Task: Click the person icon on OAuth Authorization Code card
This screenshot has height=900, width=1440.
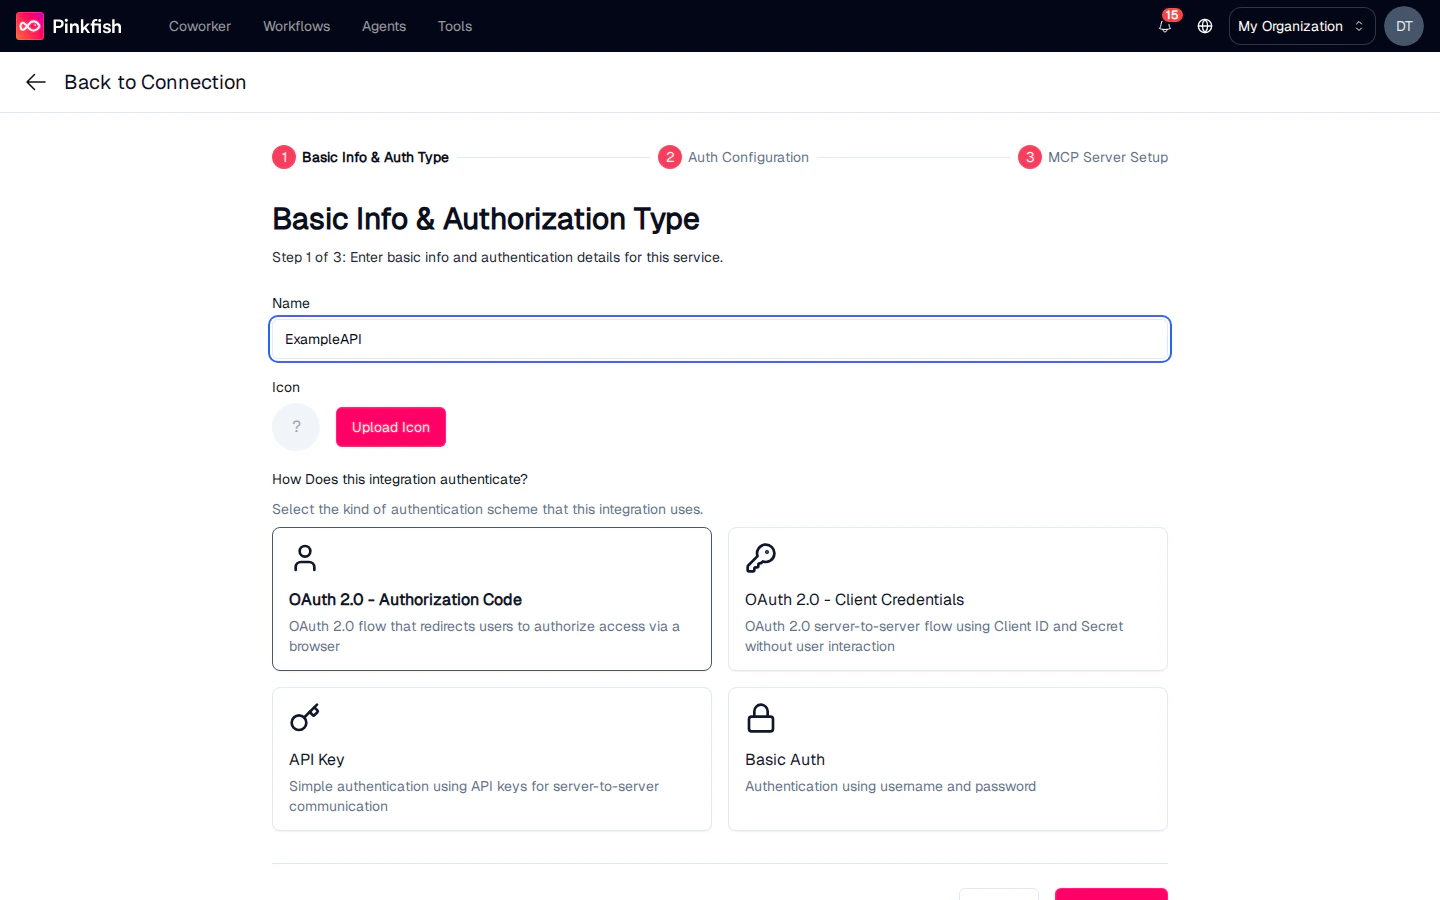Action: pyautogui.click(x=305, y=558)
